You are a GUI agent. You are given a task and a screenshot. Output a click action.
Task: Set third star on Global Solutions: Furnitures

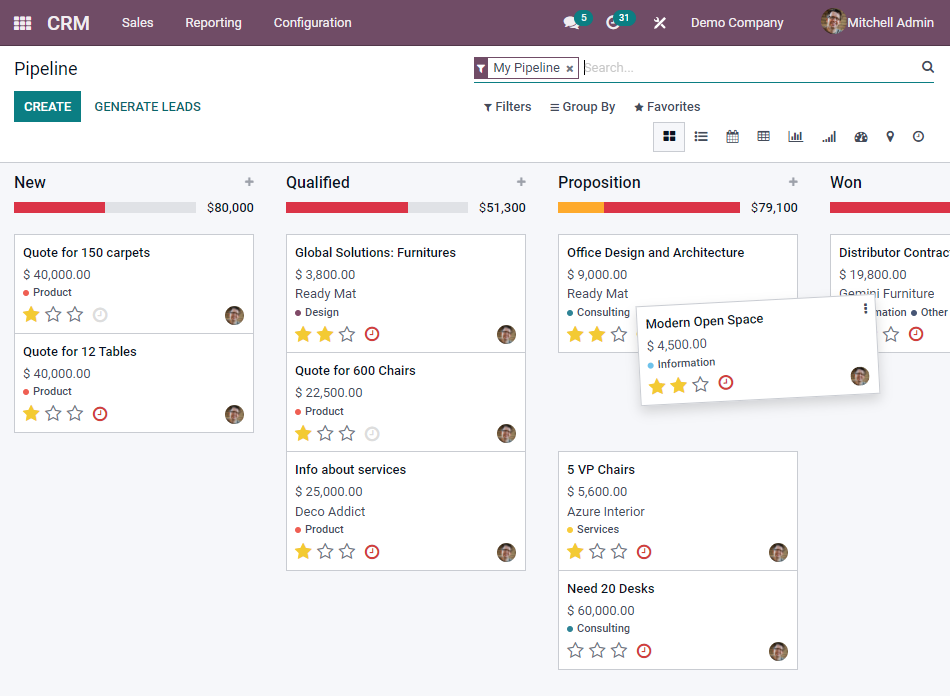tap(347, 334)
